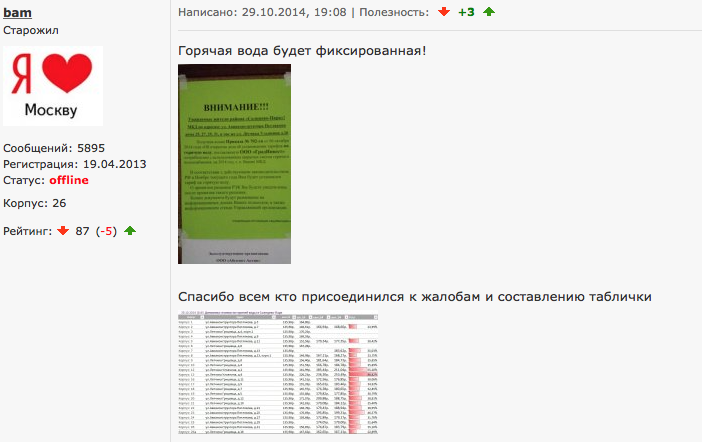Downvote the post's usefulness with red arrow
Viewport: 702px width, 442px height.
444,12
